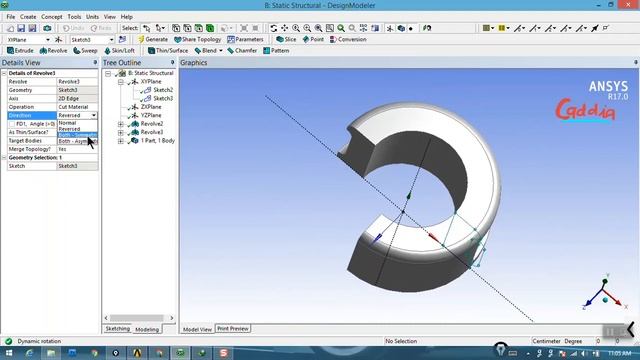Viewport: 640px width, 360px height.
Task: Collapse the Details of Revolve3 section
Action: tap(4, 73)
